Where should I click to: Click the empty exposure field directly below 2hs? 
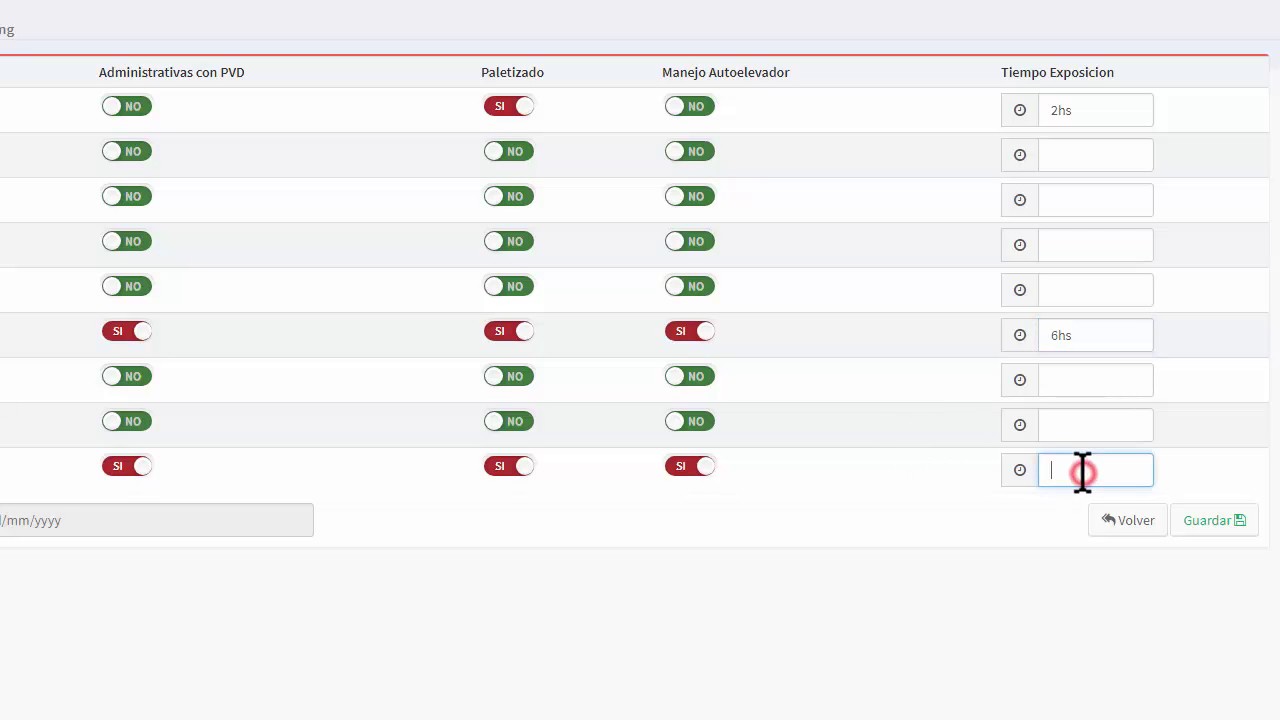click(x=1095, y=155)
